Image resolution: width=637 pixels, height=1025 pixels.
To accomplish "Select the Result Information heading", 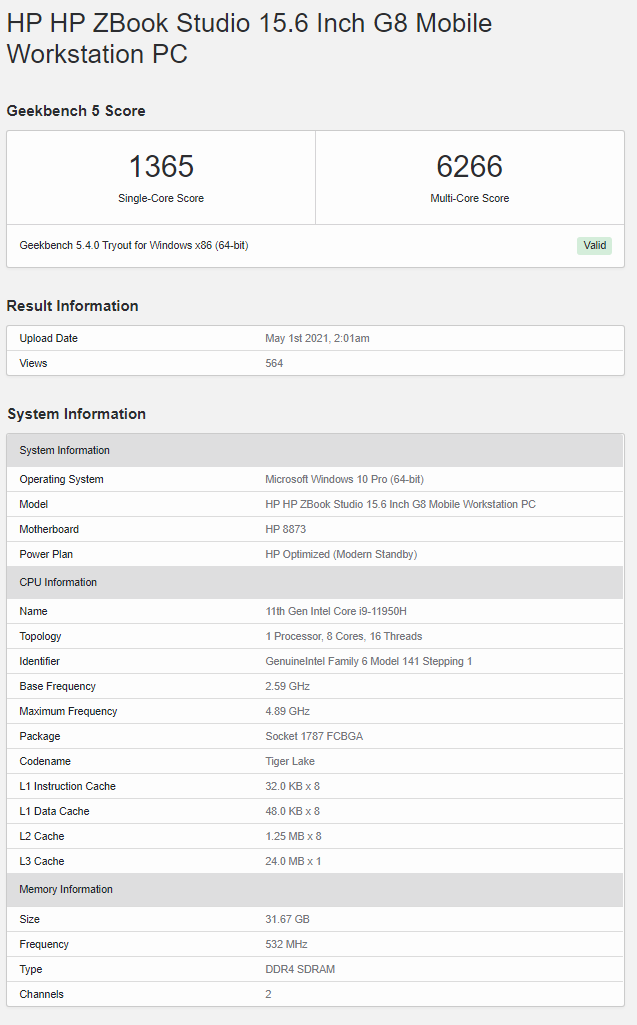I will tap(73, 306).
